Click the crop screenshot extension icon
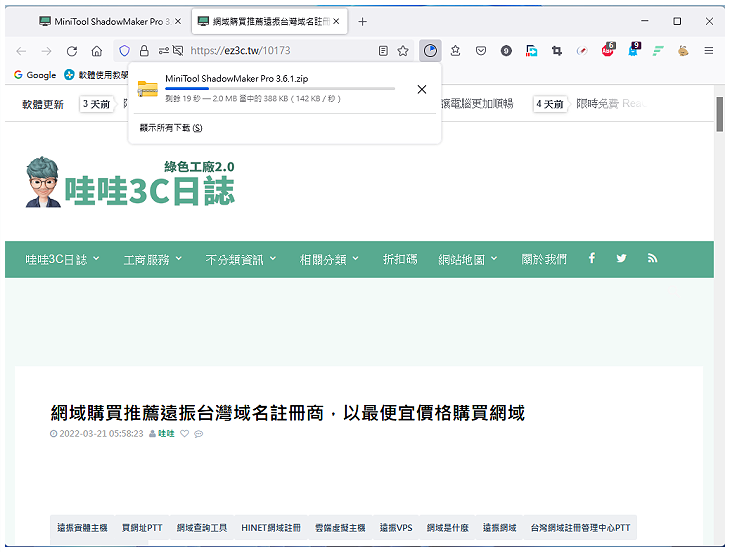This screenshot has width=736, height=552. [557, 51]
